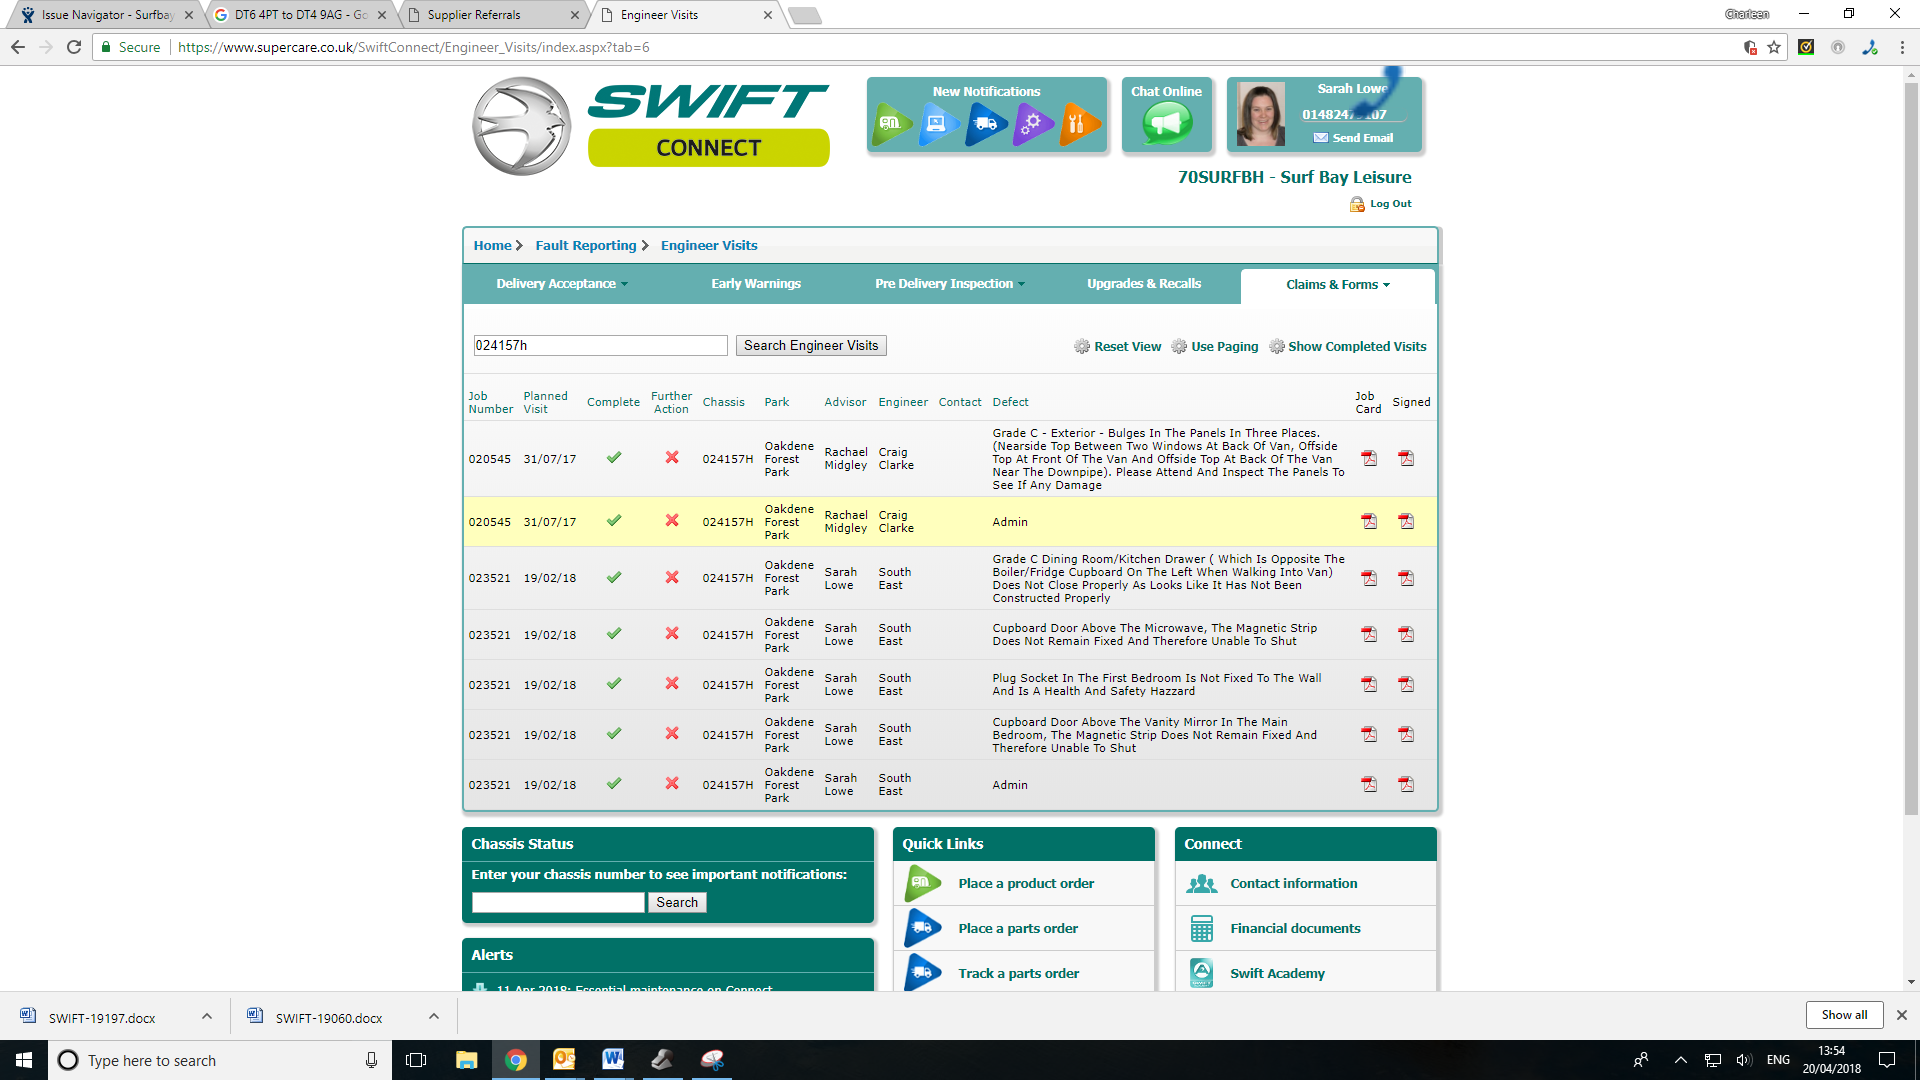Open Word from Windows taskbar
The image size is (1920, 1080).
pyautogui.click(x=613, y=1060)
